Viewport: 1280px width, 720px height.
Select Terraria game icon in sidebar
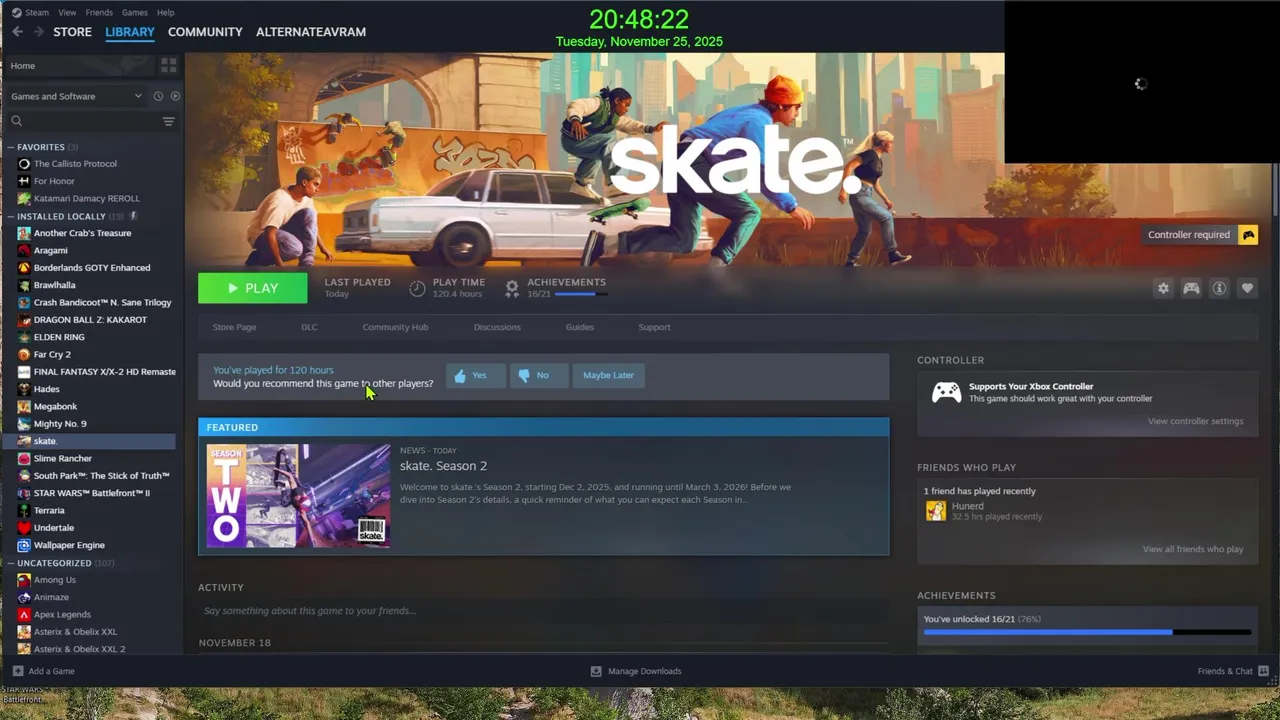click(24, 510)
